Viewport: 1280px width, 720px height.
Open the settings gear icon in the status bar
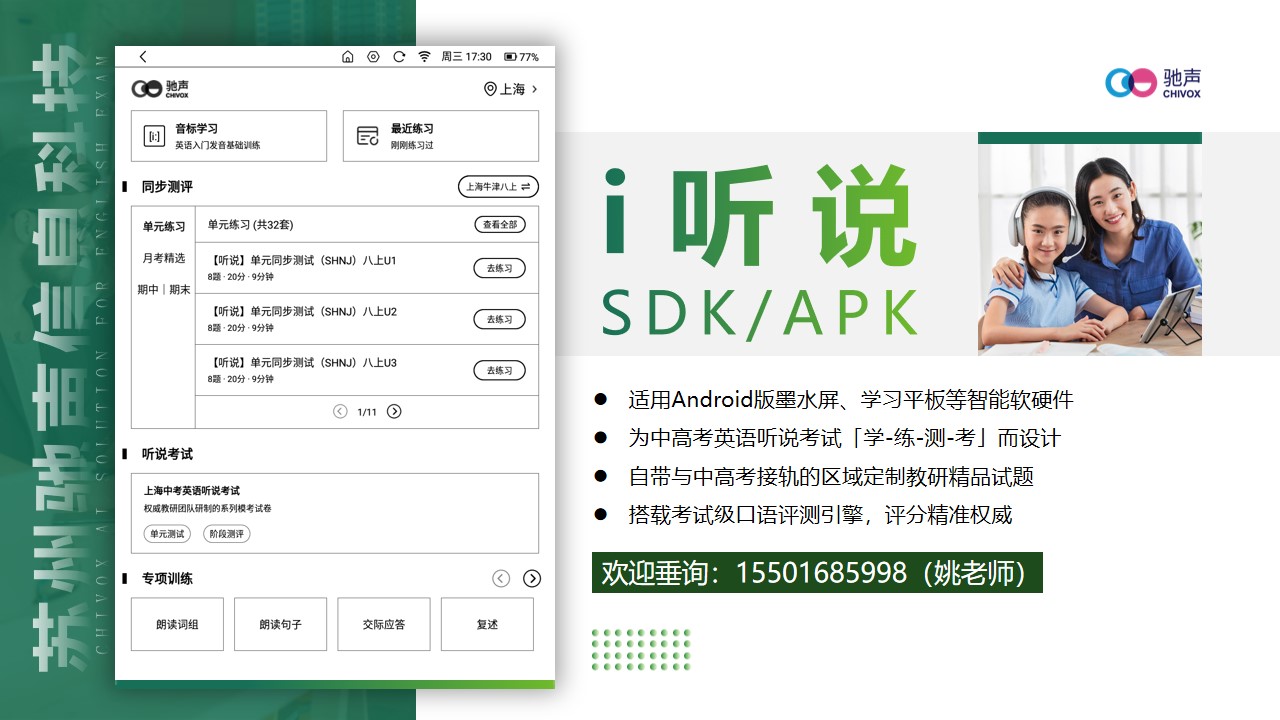373,57
